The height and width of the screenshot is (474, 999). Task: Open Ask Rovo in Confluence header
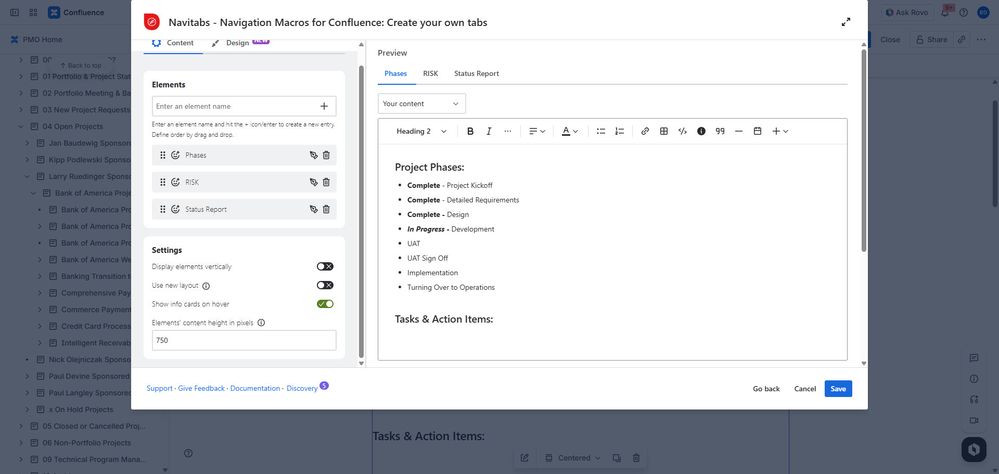pos(908,13)
